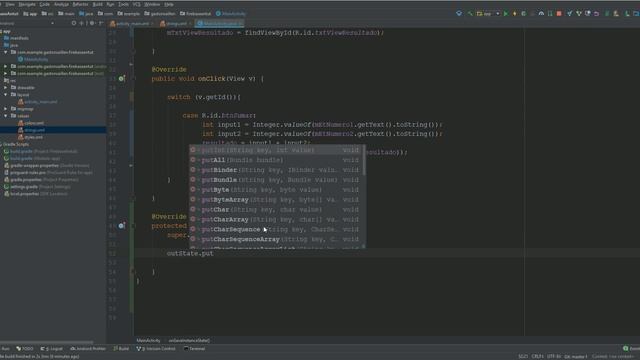The height and width of the screenshot is (360, 640).
Task: Collapse the values folder
Action: click(6, 116)
